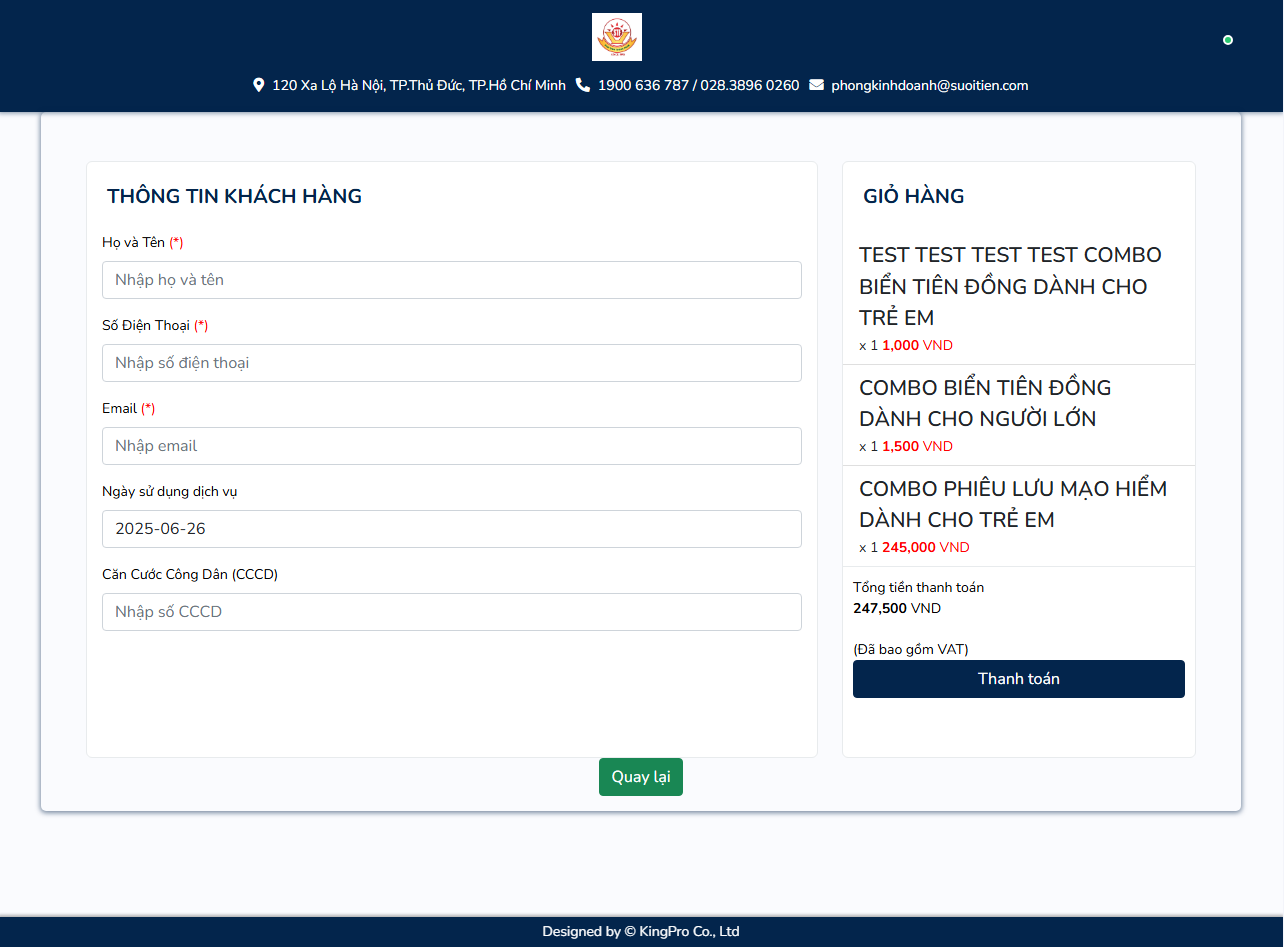Click the address 120 Xa Lộ Hà Nội
Image resolution: width=1284 pixels, height=947 pixels.
point(418,86)
